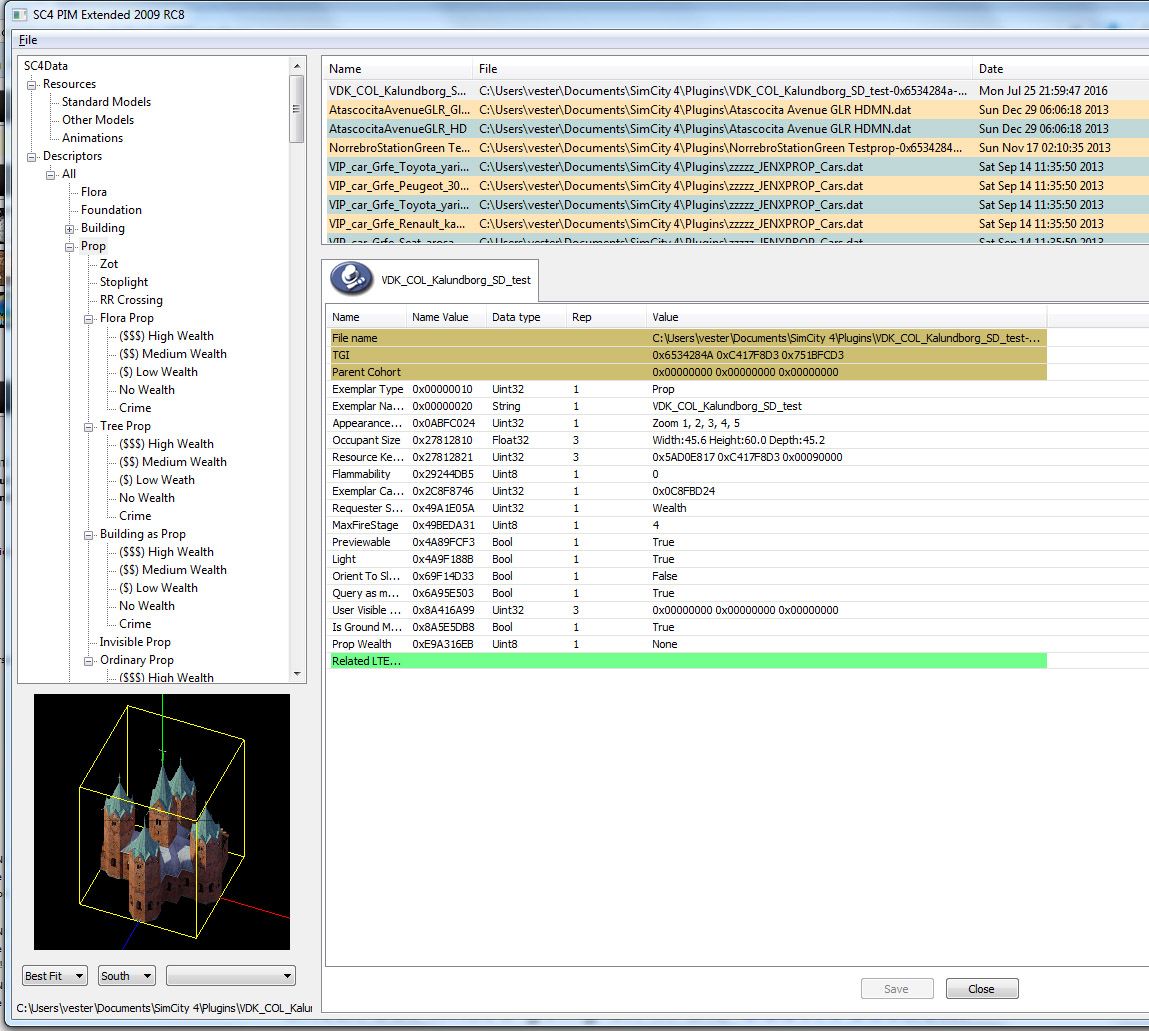Select ($$) Medium Wealth under Tree Prop
1149x1031 pixels.
pos(173,462)
